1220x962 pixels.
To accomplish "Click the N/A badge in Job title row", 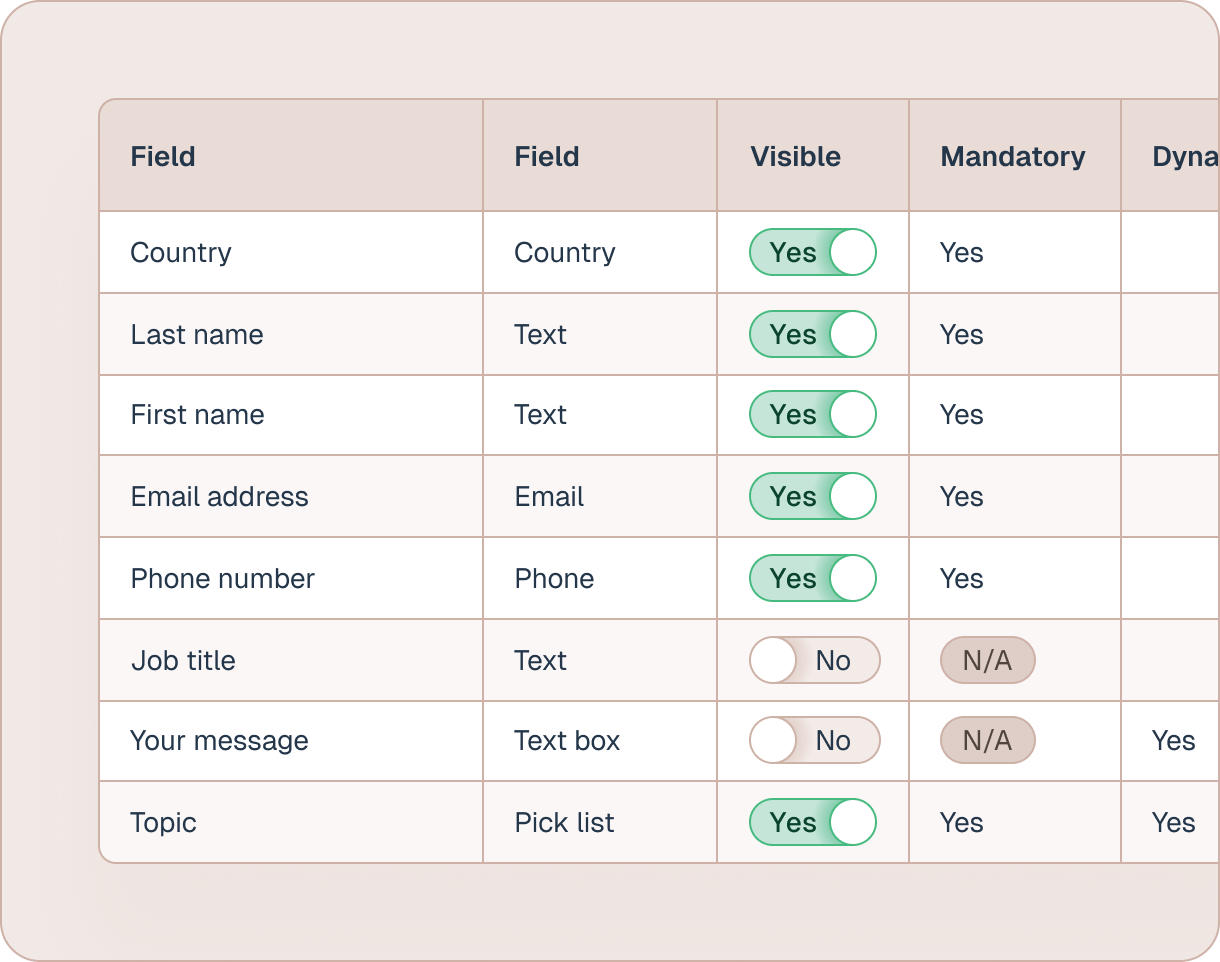I will 987,660.
